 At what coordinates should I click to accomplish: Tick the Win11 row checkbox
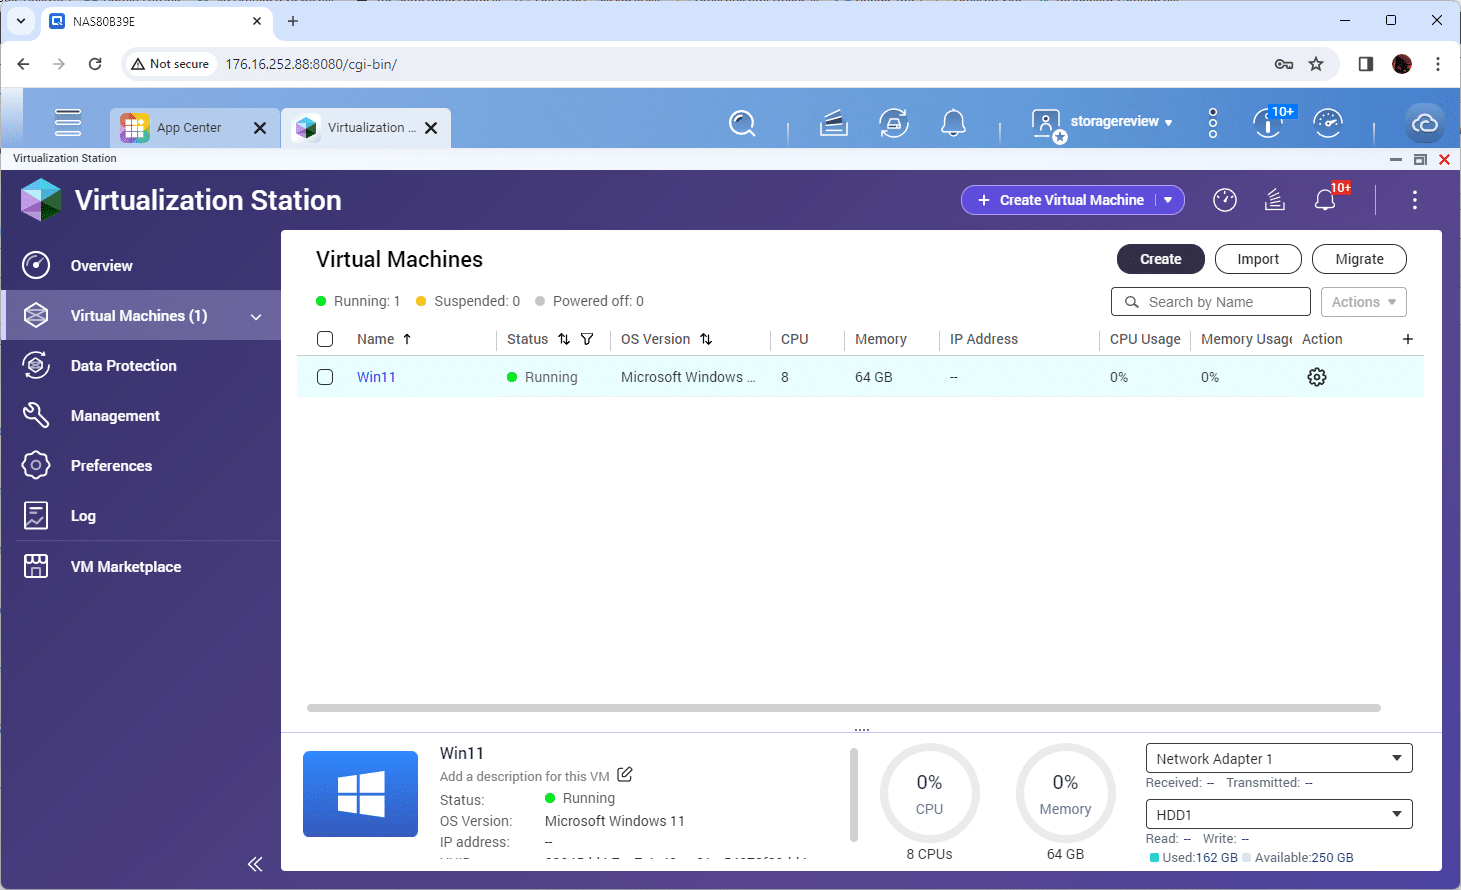(325, 377)
